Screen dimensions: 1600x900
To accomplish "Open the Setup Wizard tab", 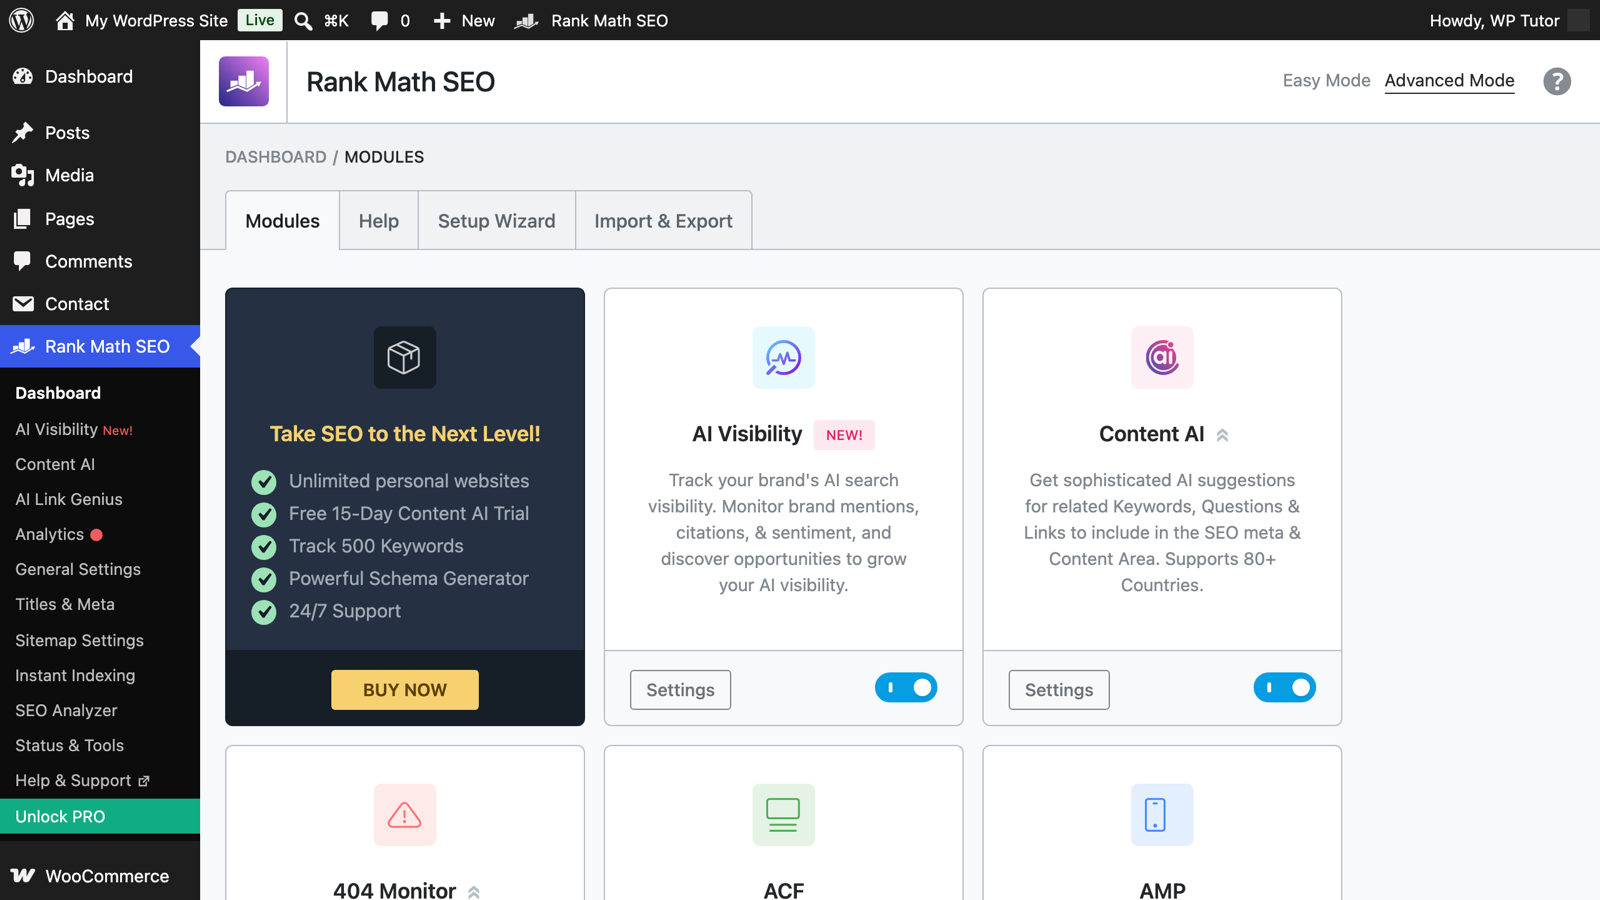I will tap(497, 220).
